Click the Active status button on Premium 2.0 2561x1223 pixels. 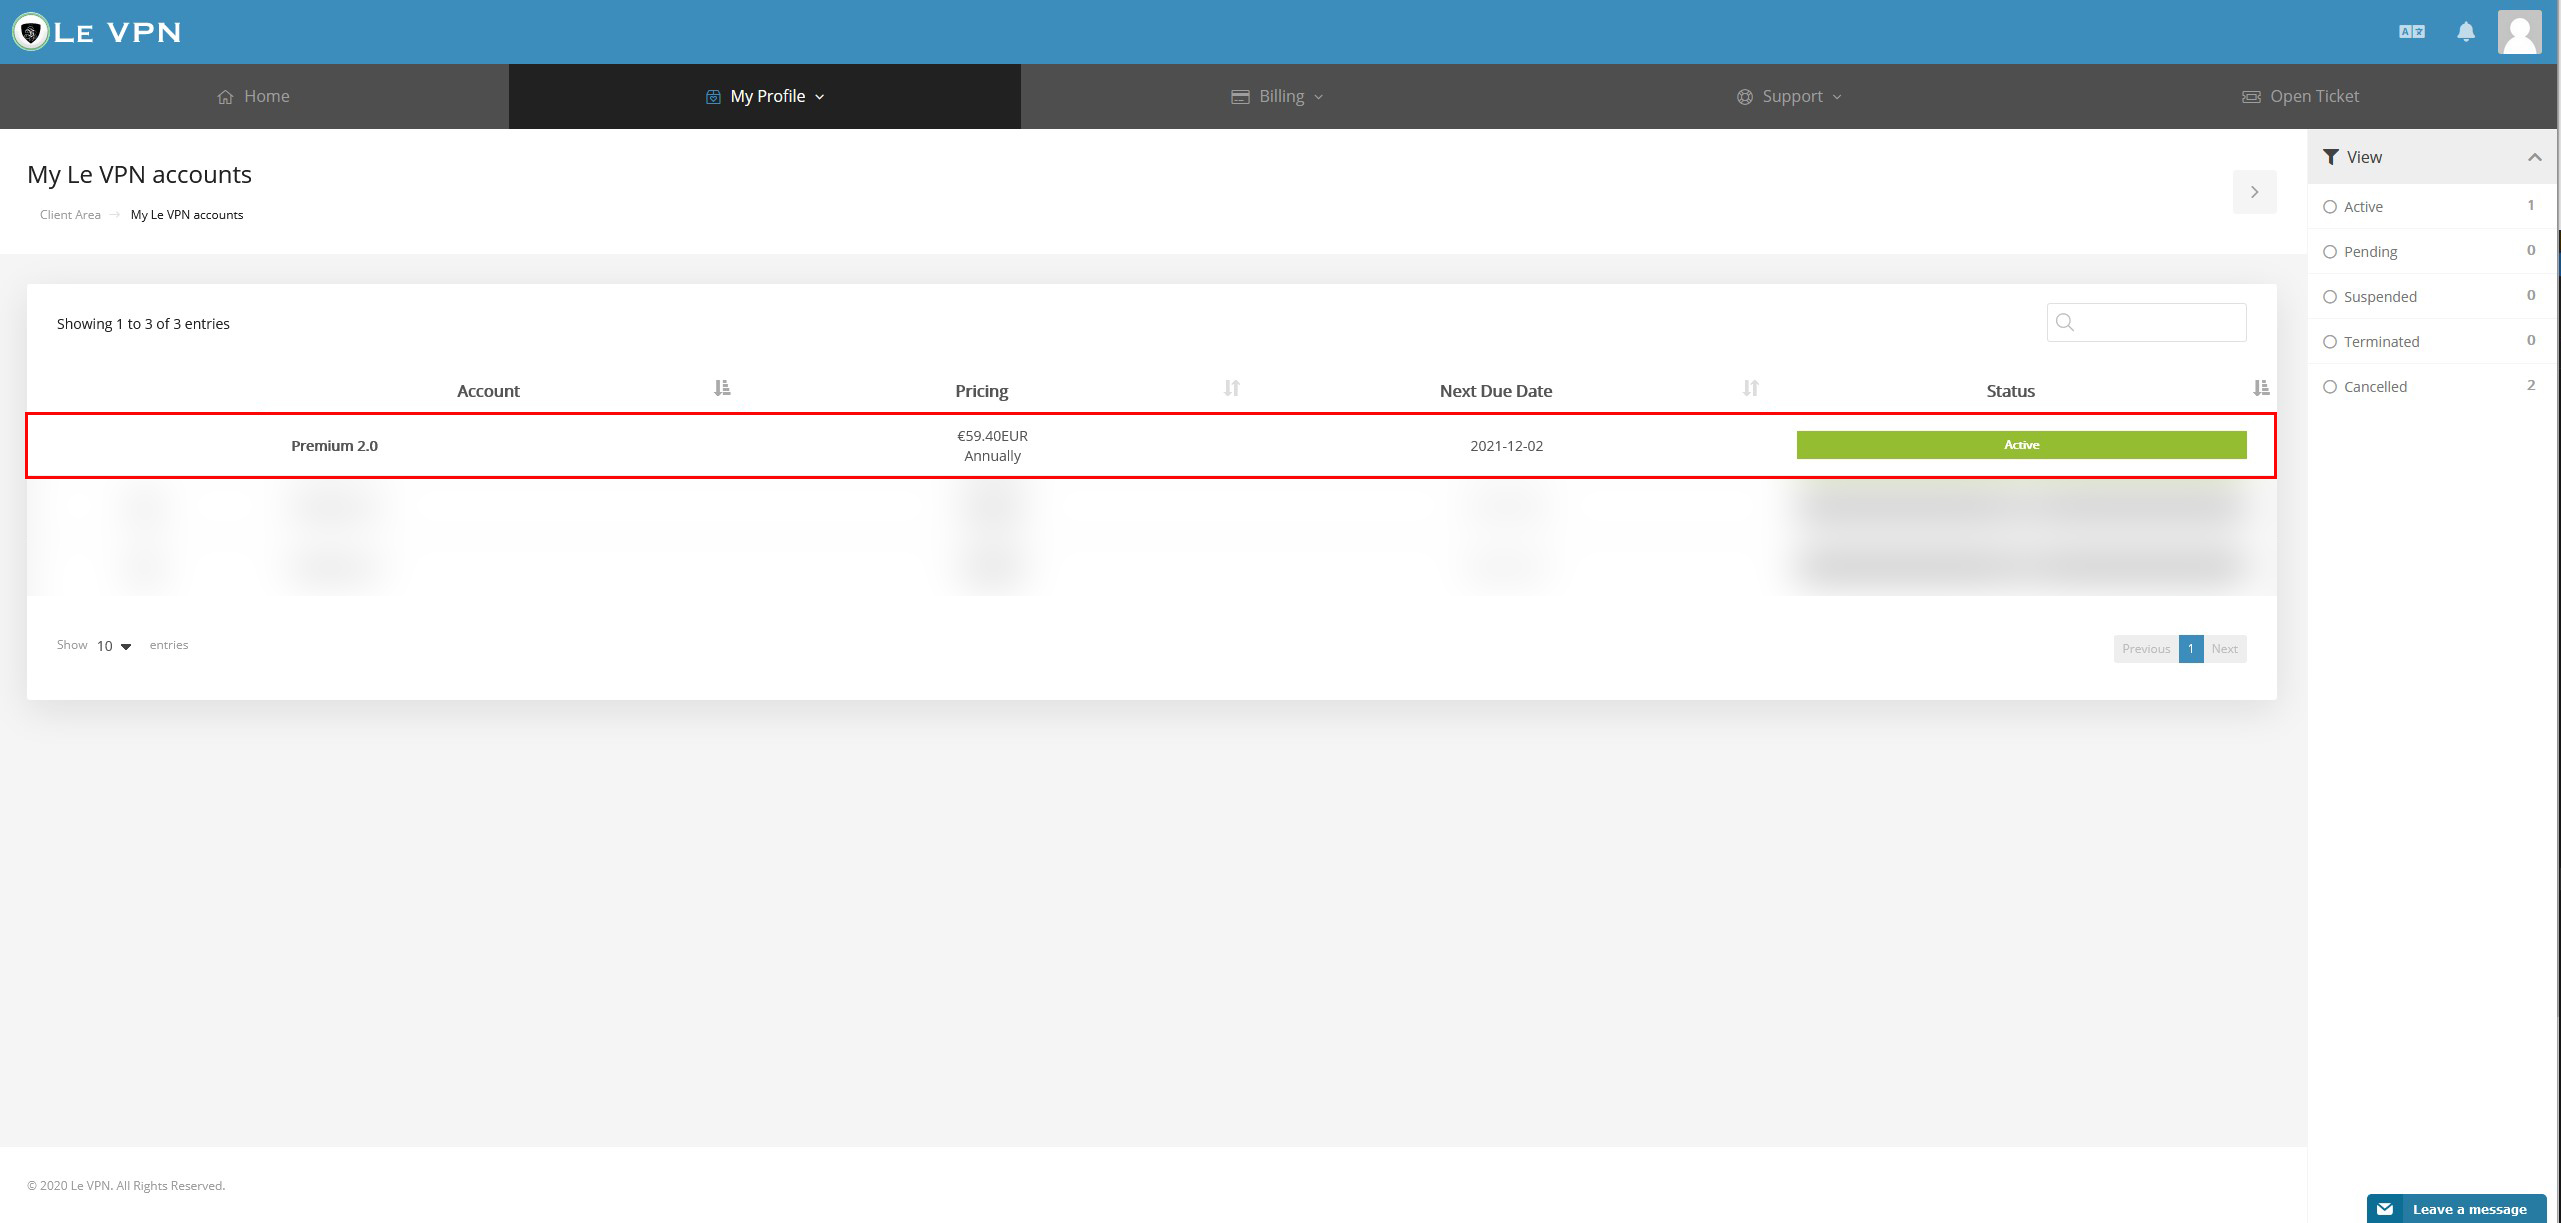click(2020, 444)
